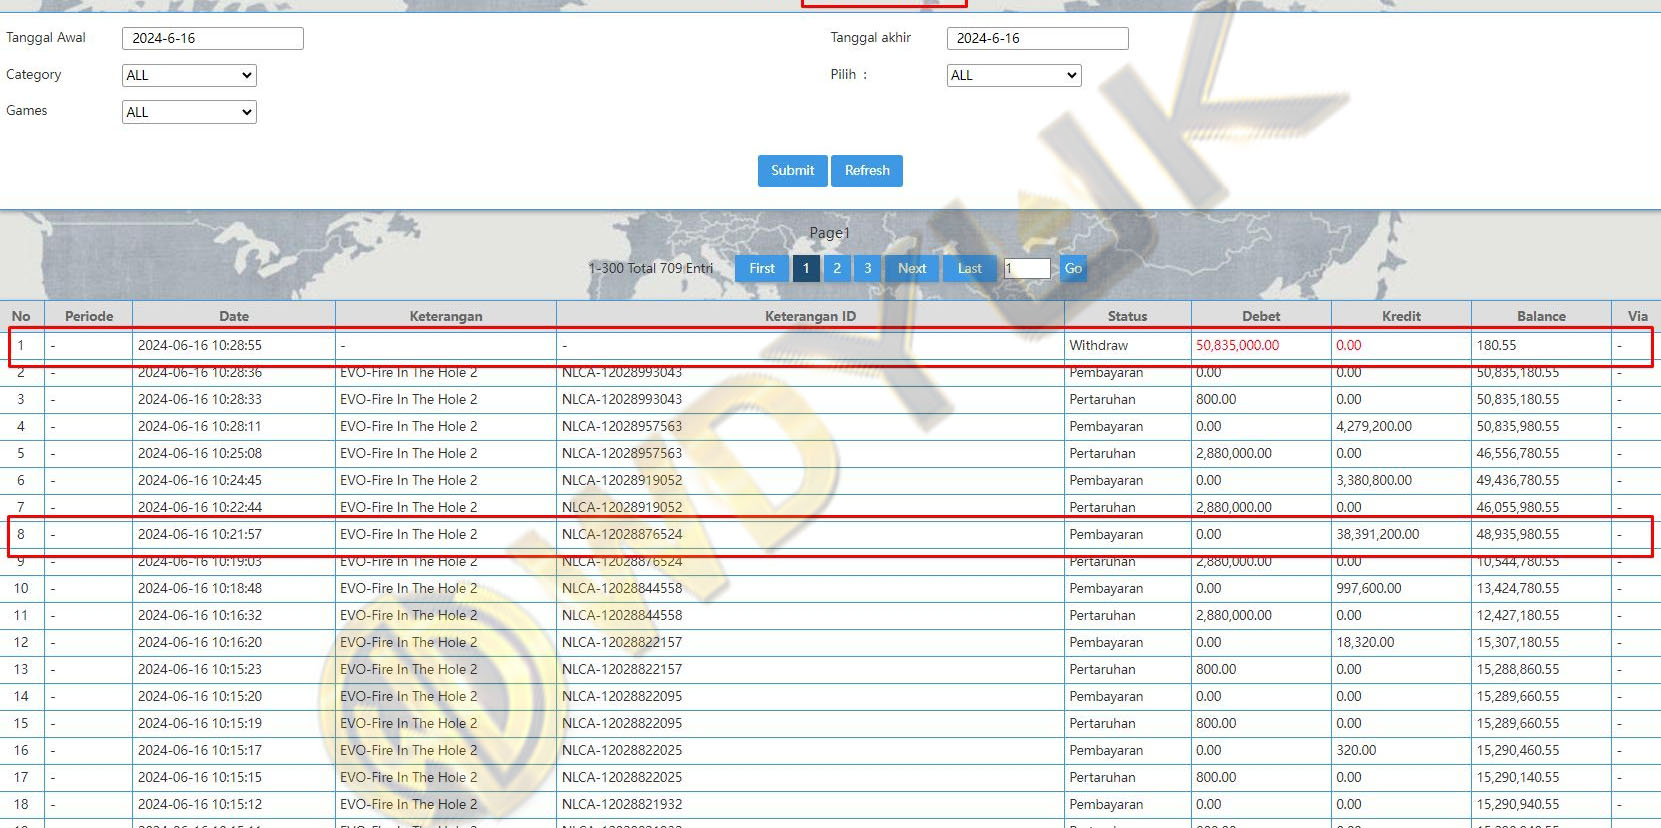
Task: Click NLCA-12028876524 in row 8
Action: coord(622,534)
